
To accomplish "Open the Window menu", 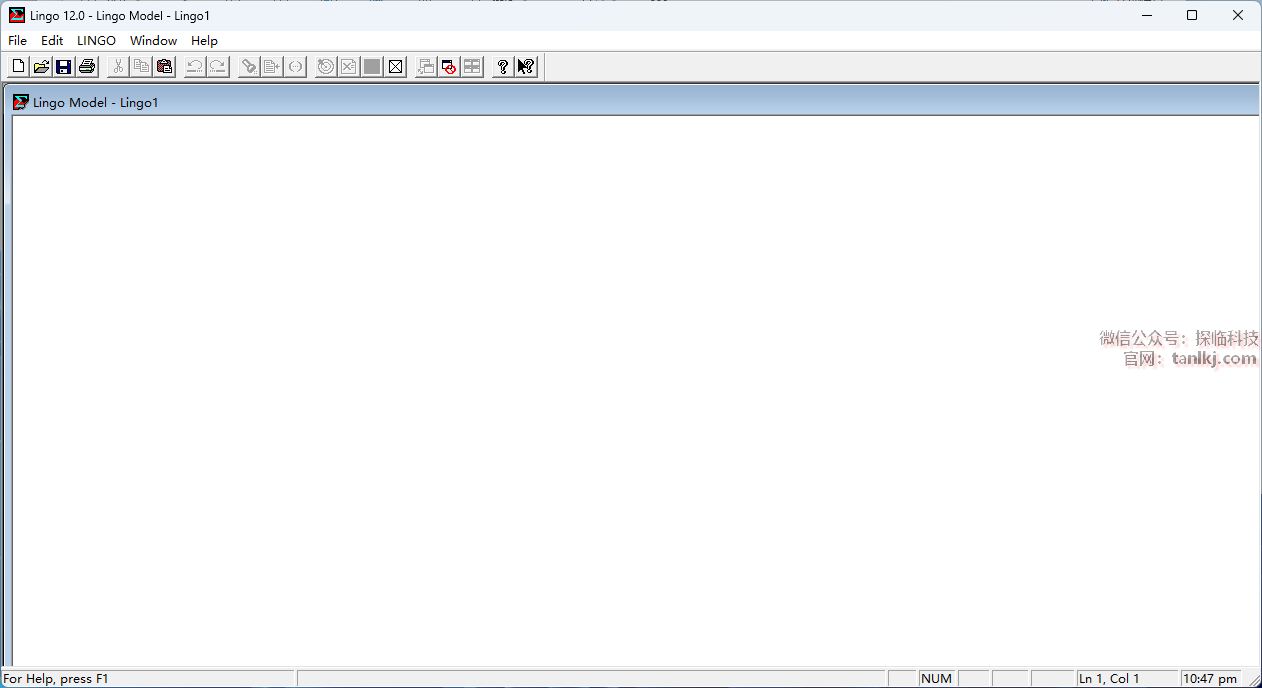I will point(153,41).
